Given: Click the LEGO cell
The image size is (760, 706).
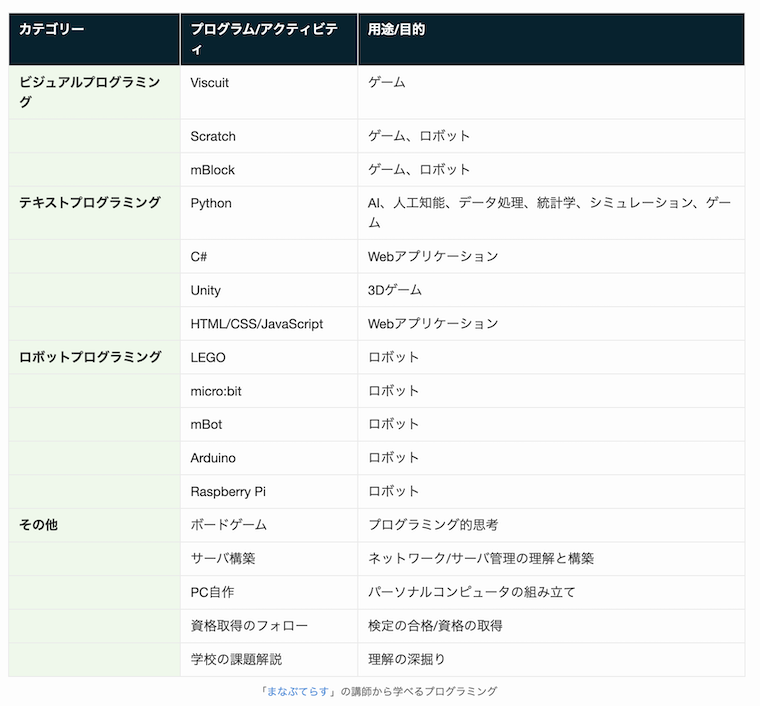Looking at the screenshot, I should click(269, 357).
